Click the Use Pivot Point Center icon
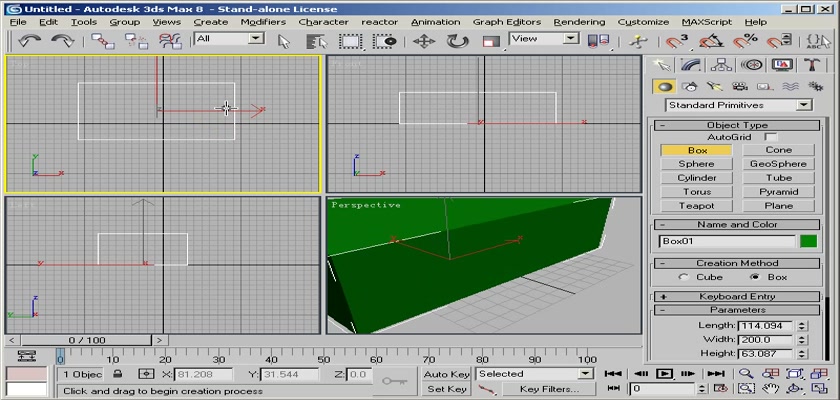This screenshot has width=840, height=400. pyautogui.click(x=598, y=41)
